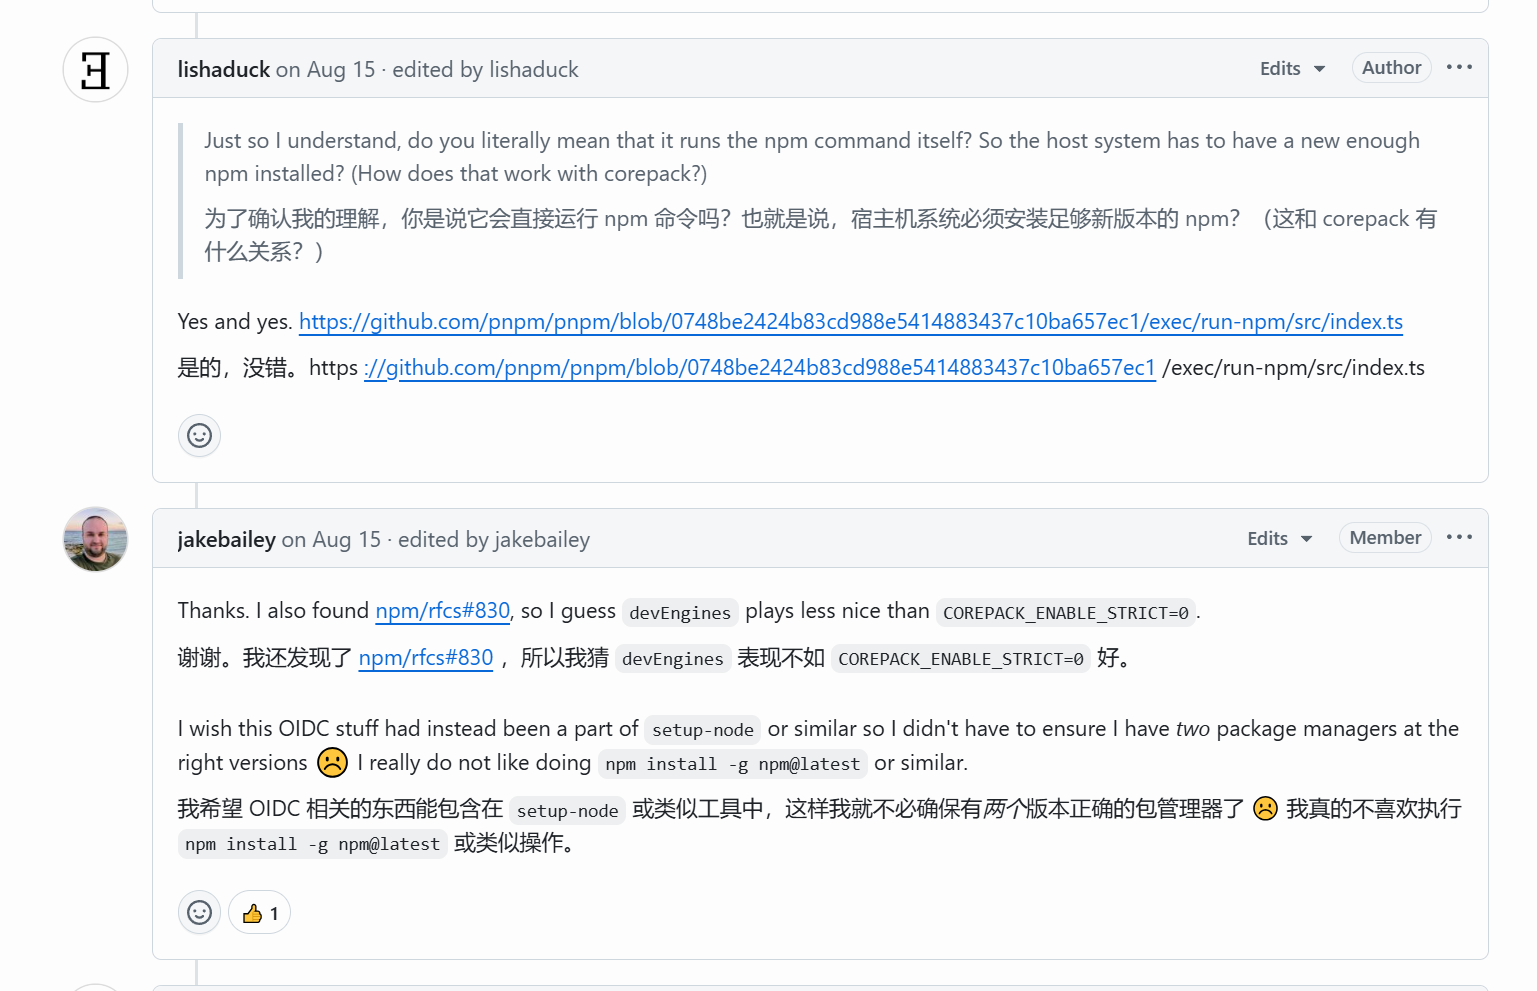This screenshot has width=1537, height=991.
Task: Click the 'on Aug 15' timestamp of lishaduck
Action: click(326, 70)
